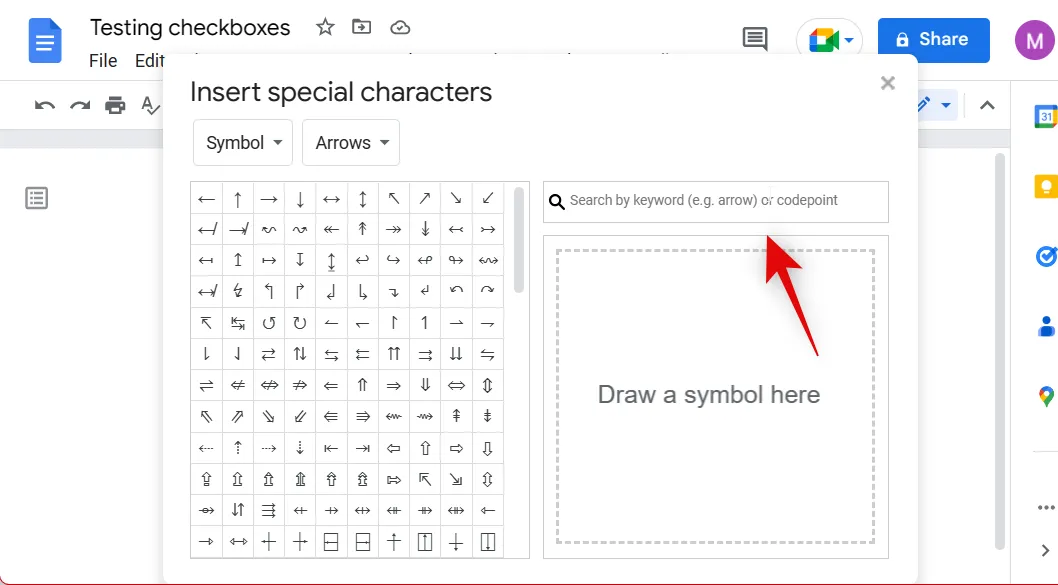Click the search by keyword field
1058x585 pixels.
pos(716,201)
